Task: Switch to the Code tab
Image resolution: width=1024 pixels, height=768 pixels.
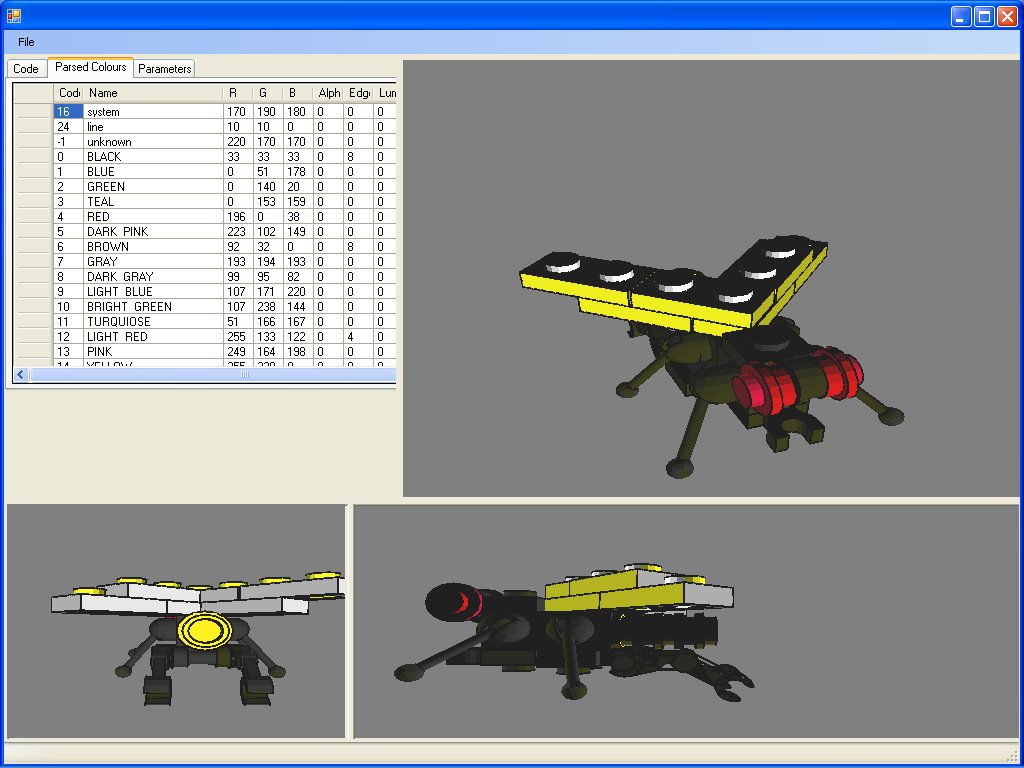Action: tap(26, 69)
